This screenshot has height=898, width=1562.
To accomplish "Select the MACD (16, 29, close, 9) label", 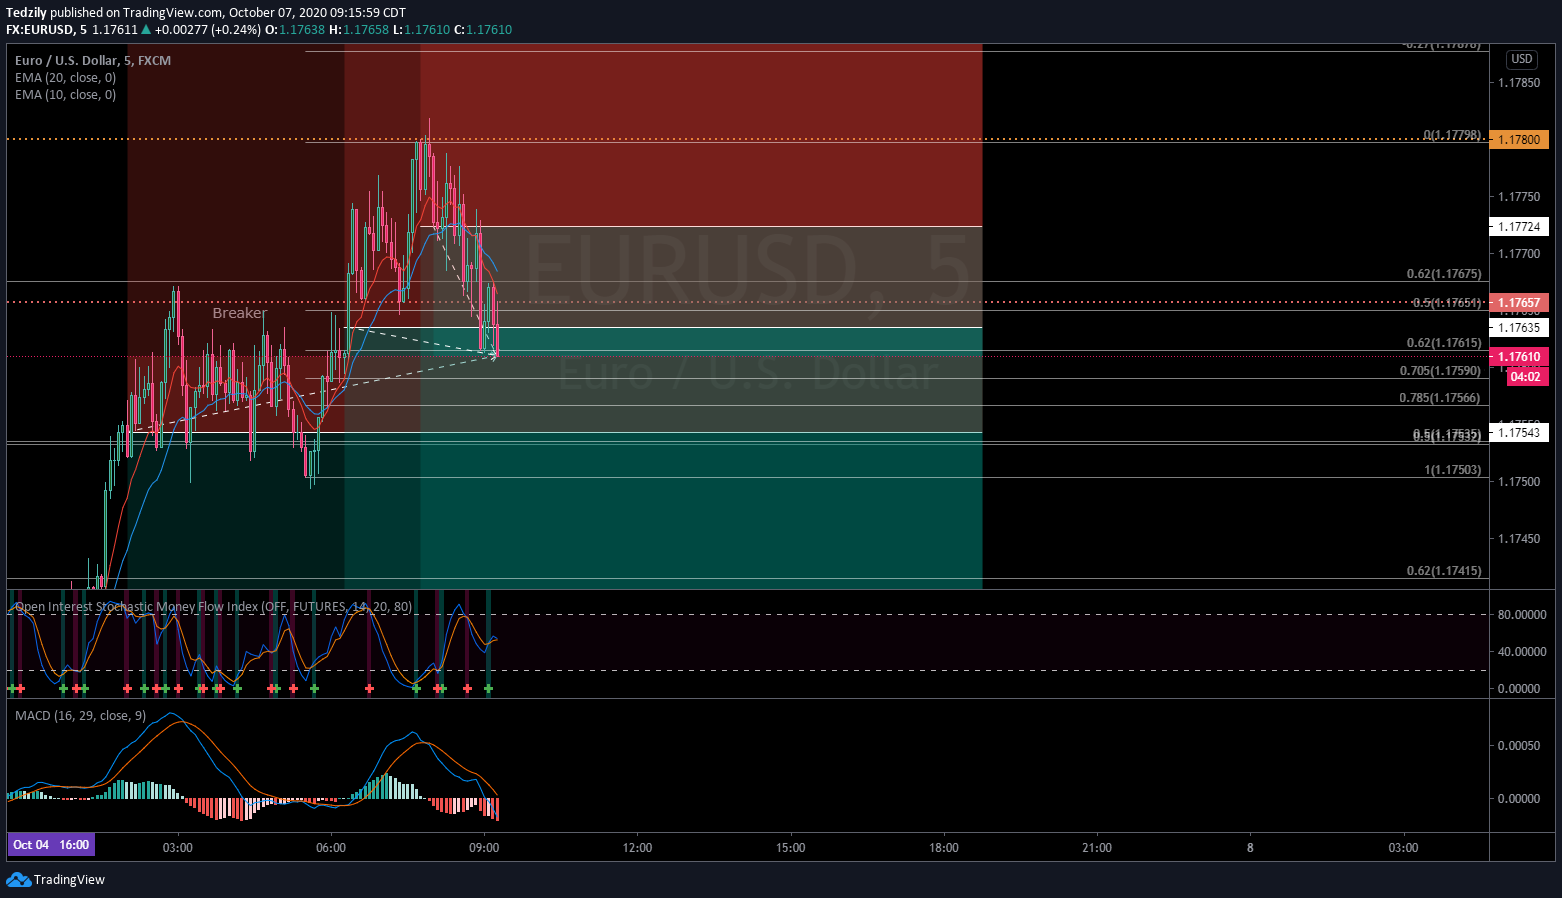I will (80, 716).
